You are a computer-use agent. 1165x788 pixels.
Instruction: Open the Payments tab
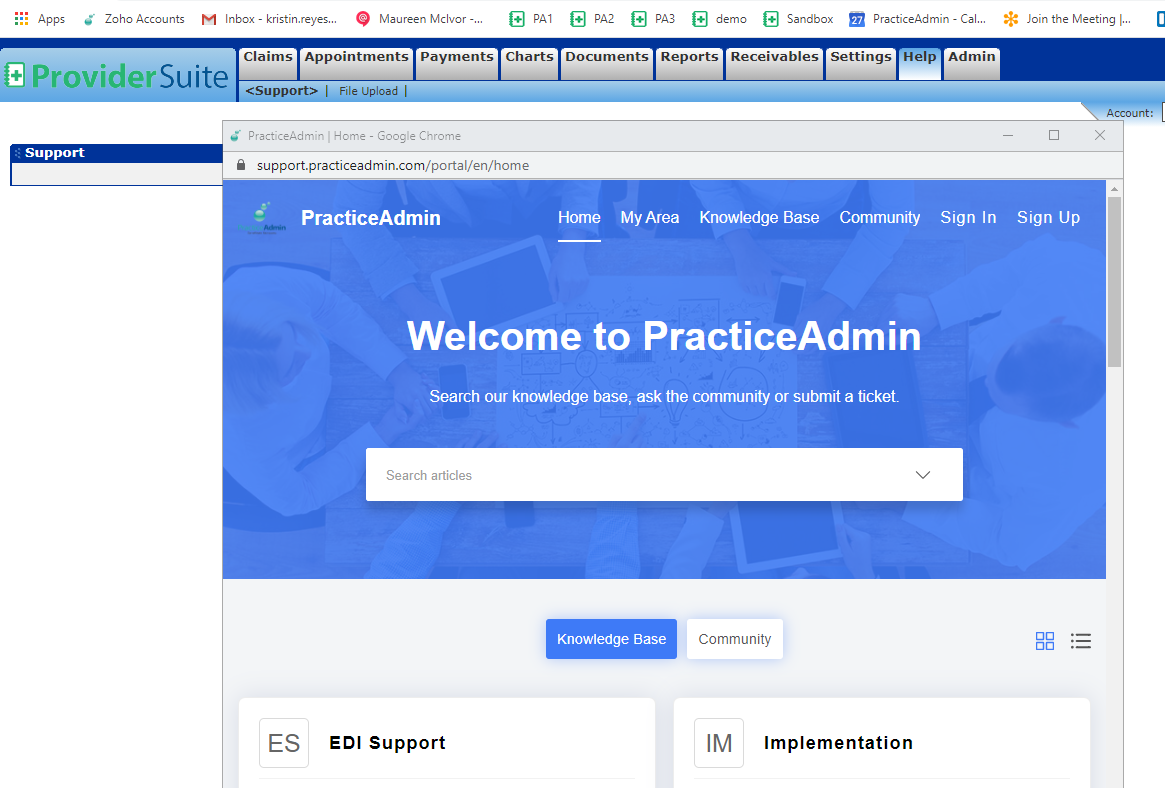click(457, 62)
